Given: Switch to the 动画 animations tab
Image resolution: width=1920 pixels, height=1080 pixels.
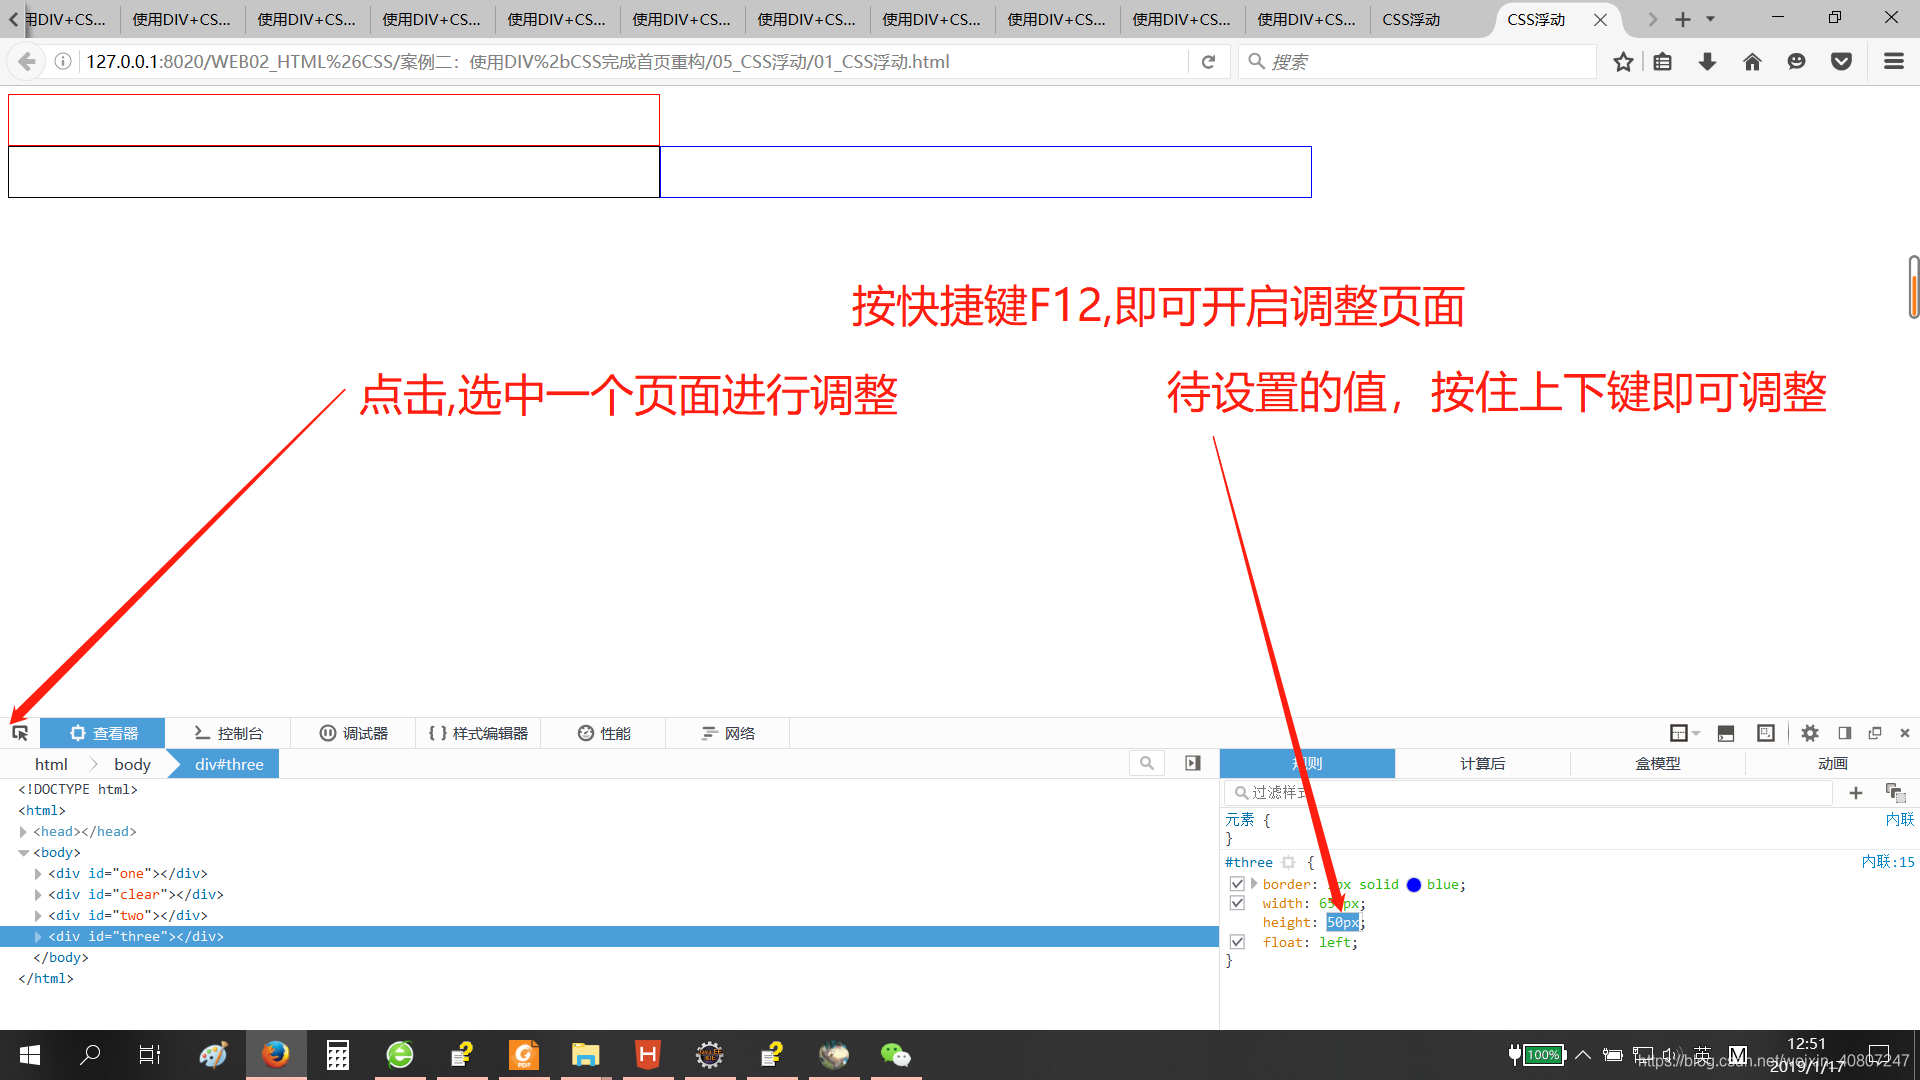Looking at the screenshot, I should pos(1832,763).
